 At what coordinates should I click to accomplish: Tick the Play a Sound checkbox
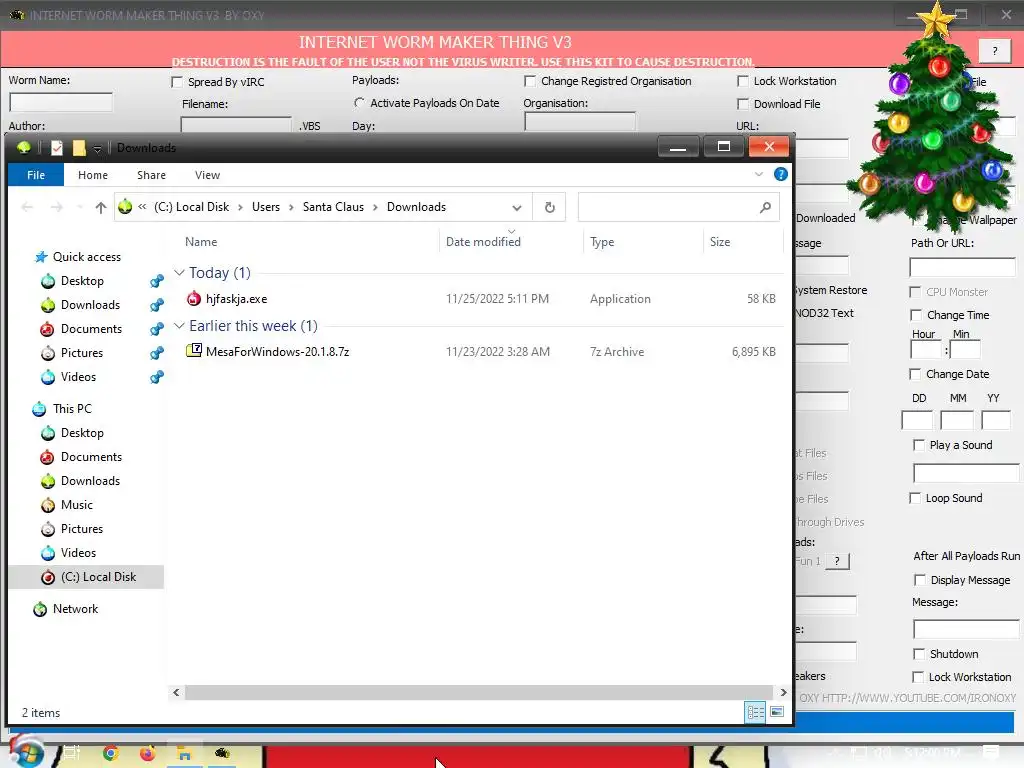(x=919, y=445)
